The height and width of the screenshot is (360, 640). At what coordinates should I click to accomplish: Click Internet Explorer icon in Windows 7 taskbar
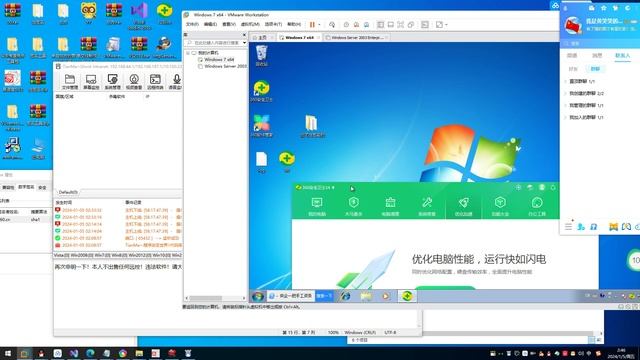click(345, 296)
